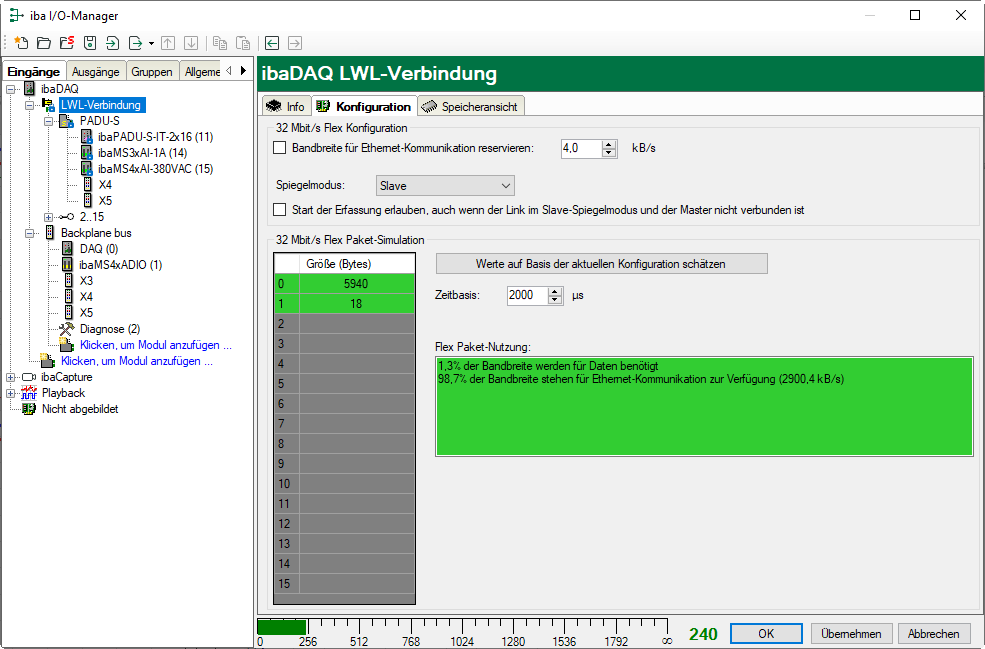The width and height of the screenshot is (985, 649).
Task: Open the Gruppen tab
Action: coord(152,72)
